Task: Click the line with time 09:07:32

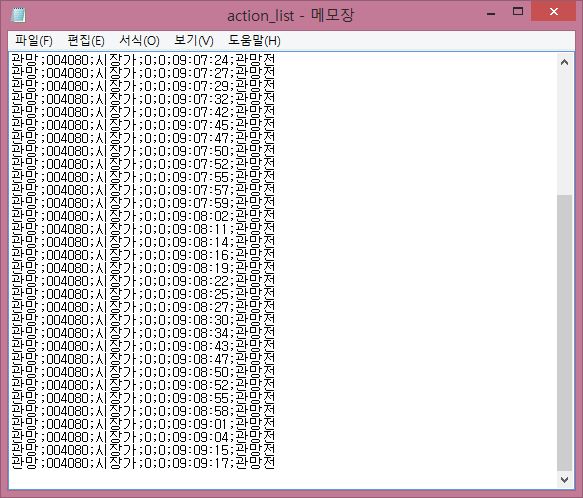Action: (143, 99)
